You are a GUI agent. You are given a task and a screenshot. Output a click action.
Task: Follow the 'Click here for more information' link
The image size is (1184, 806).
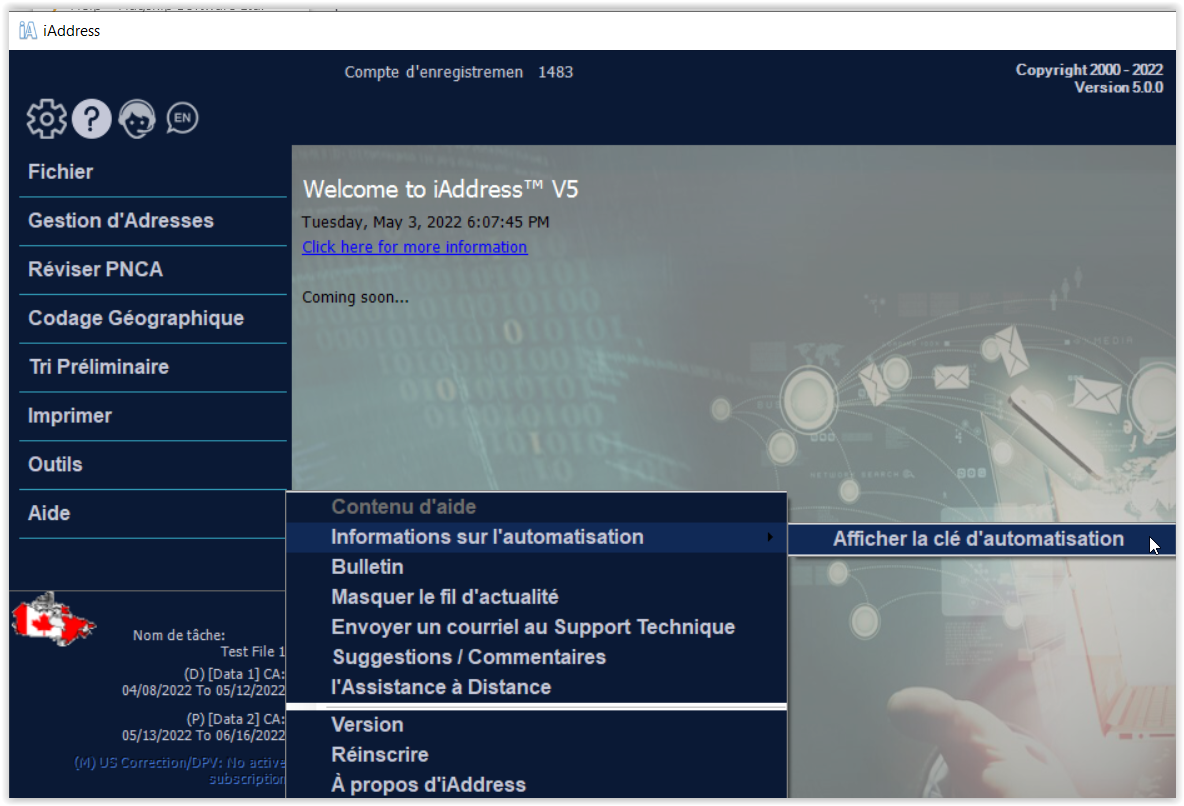coord(415,247)
